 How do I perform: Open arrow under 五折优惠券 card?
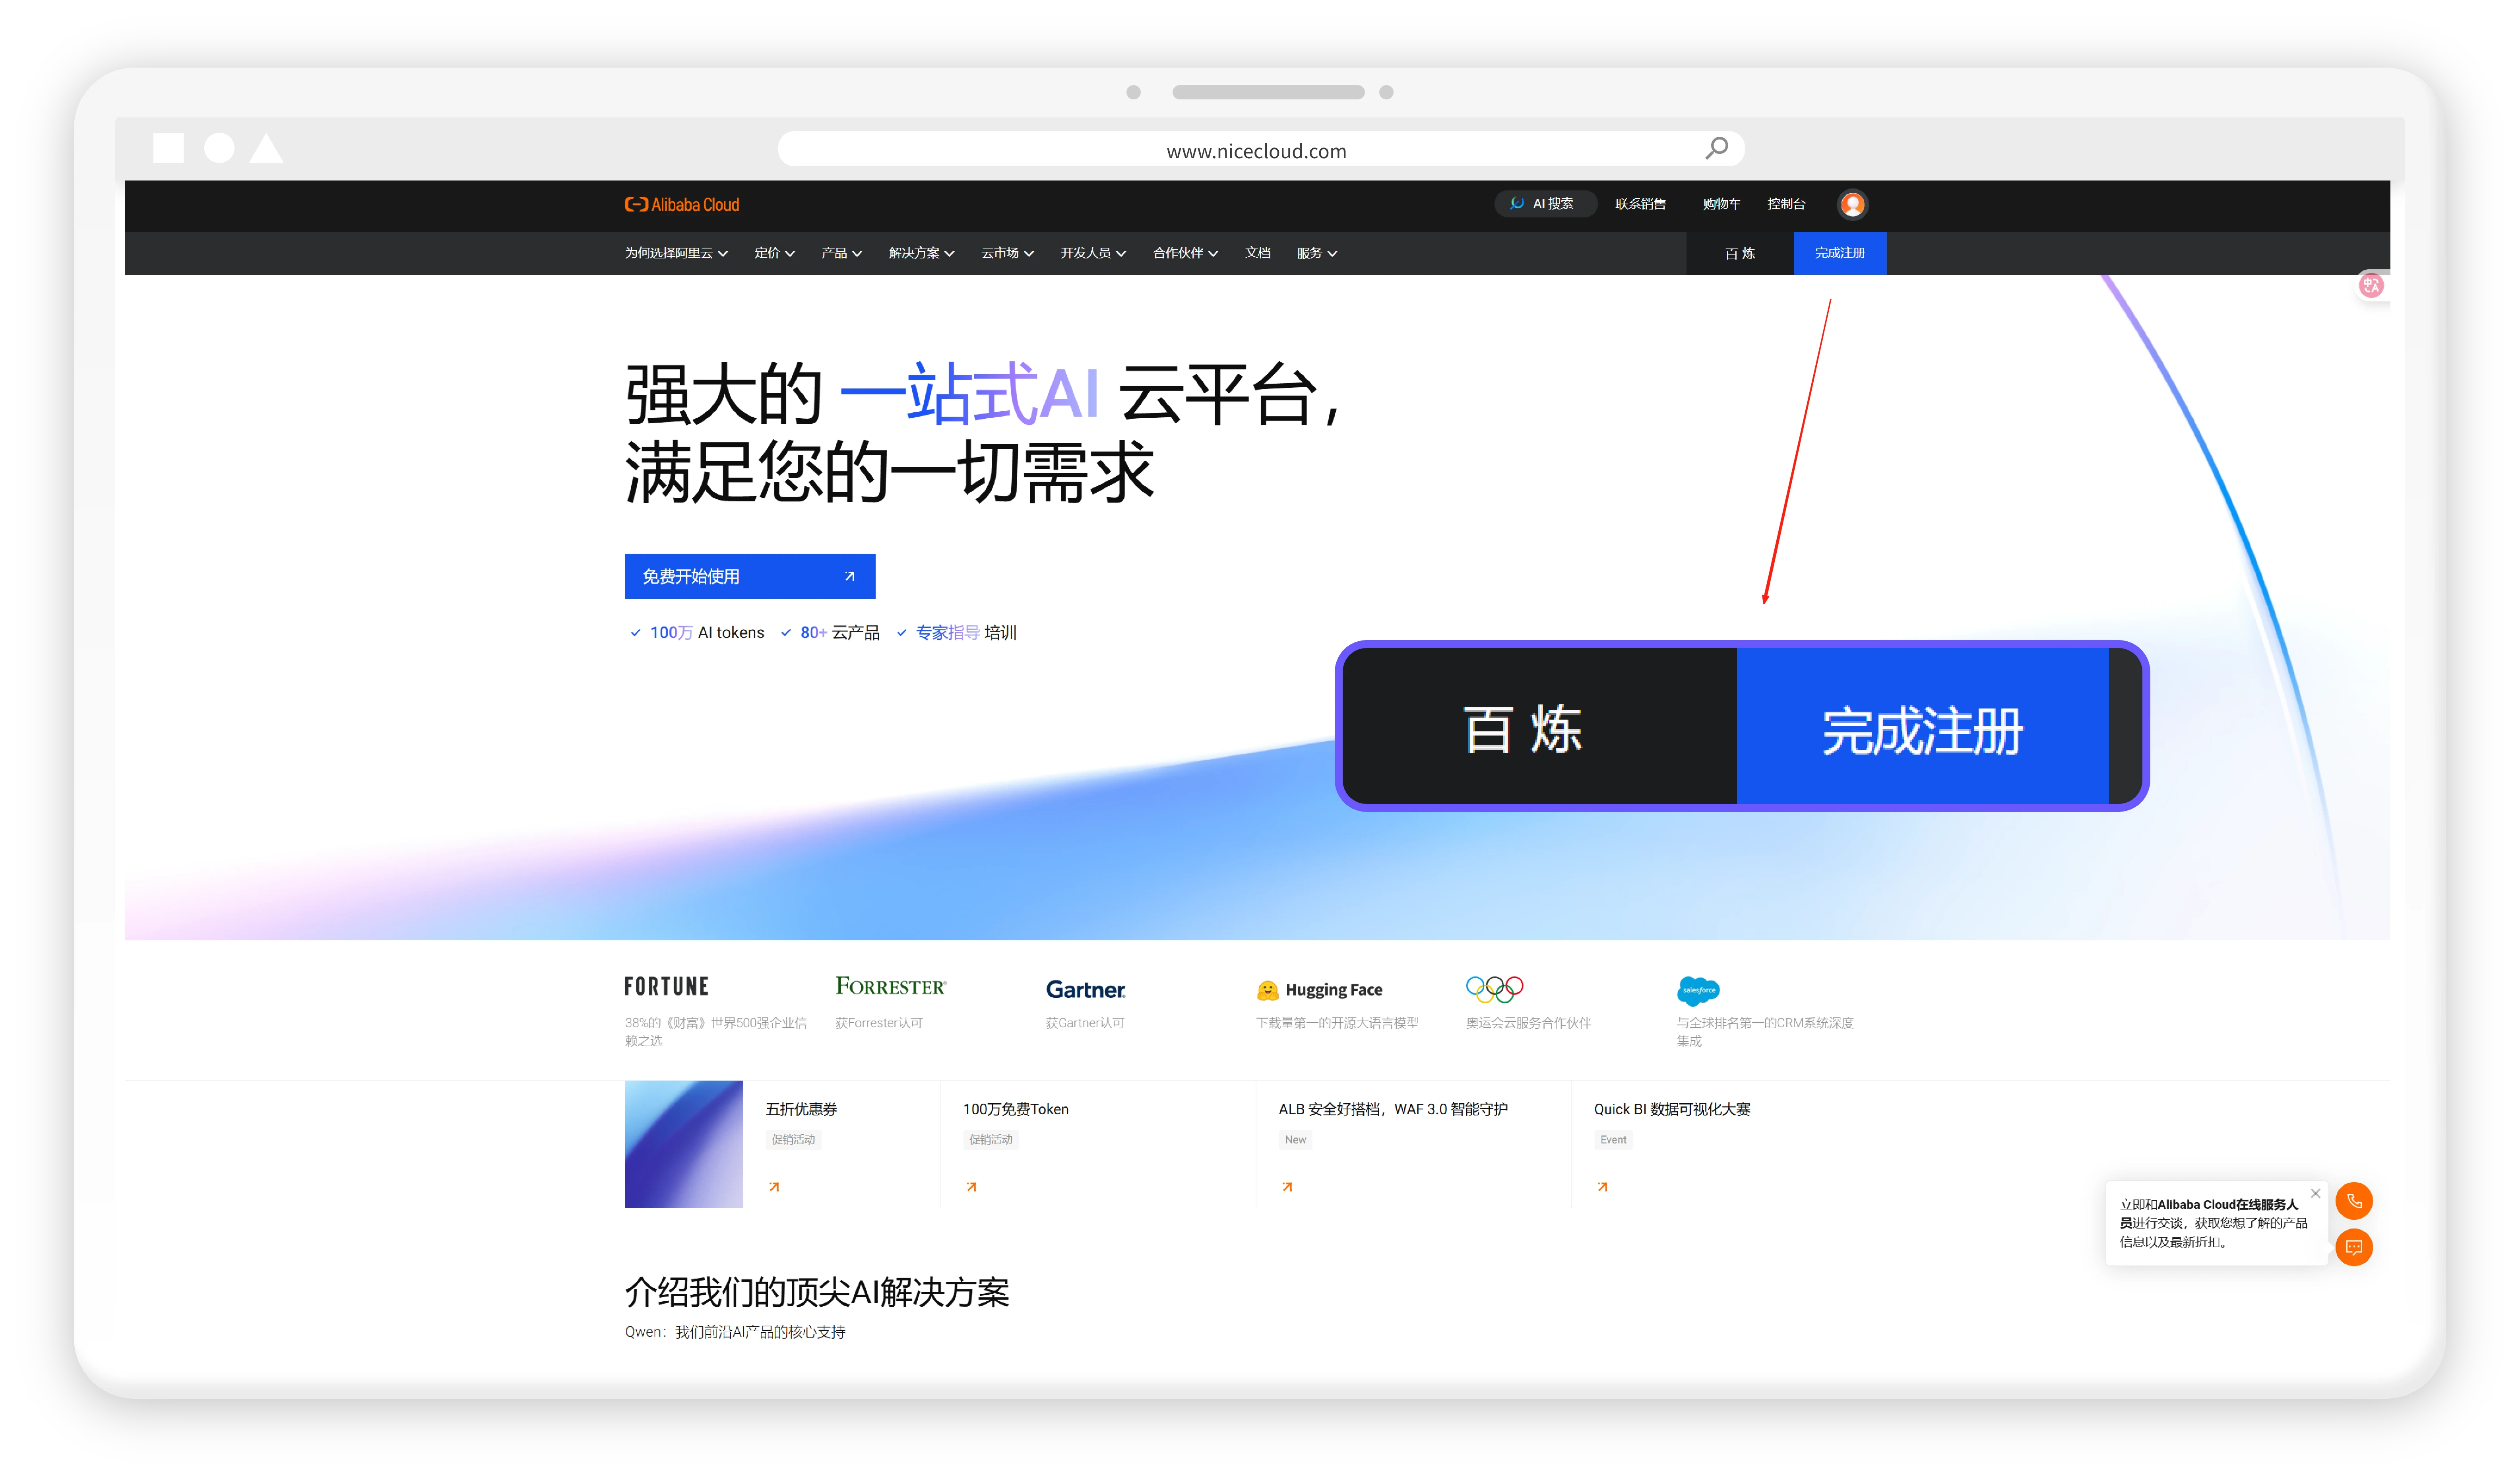(774, 1187)
